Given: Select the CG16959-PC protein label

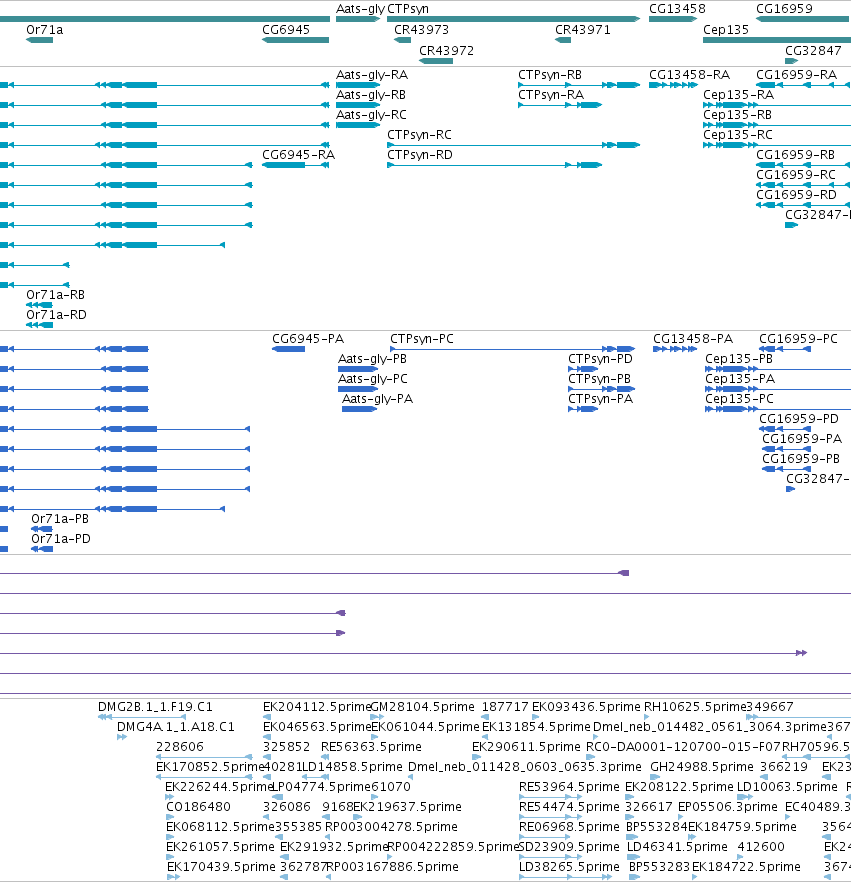Looking at the screenshot, I should click(798, 339).
